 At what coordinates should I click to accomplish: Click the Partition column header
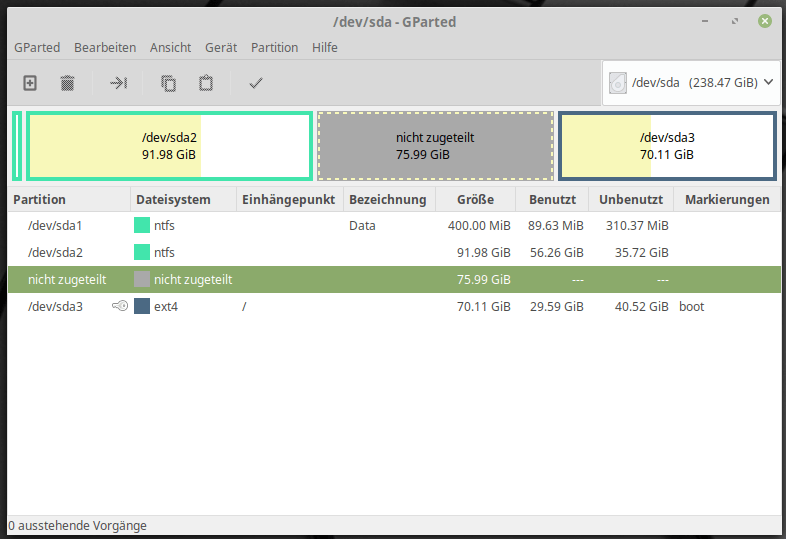coord(69,200)
